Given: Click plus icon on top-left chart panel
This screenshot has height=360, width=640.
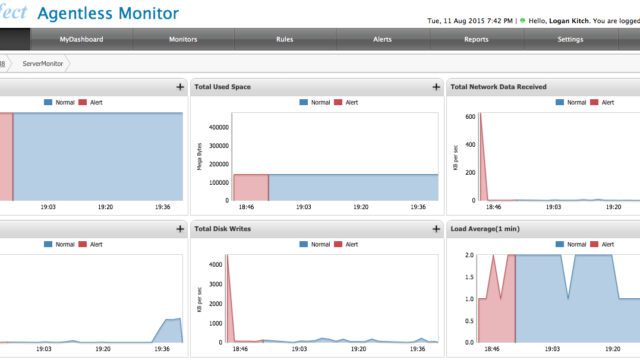Looking at the screenshot, I should (x=180, y=87).
